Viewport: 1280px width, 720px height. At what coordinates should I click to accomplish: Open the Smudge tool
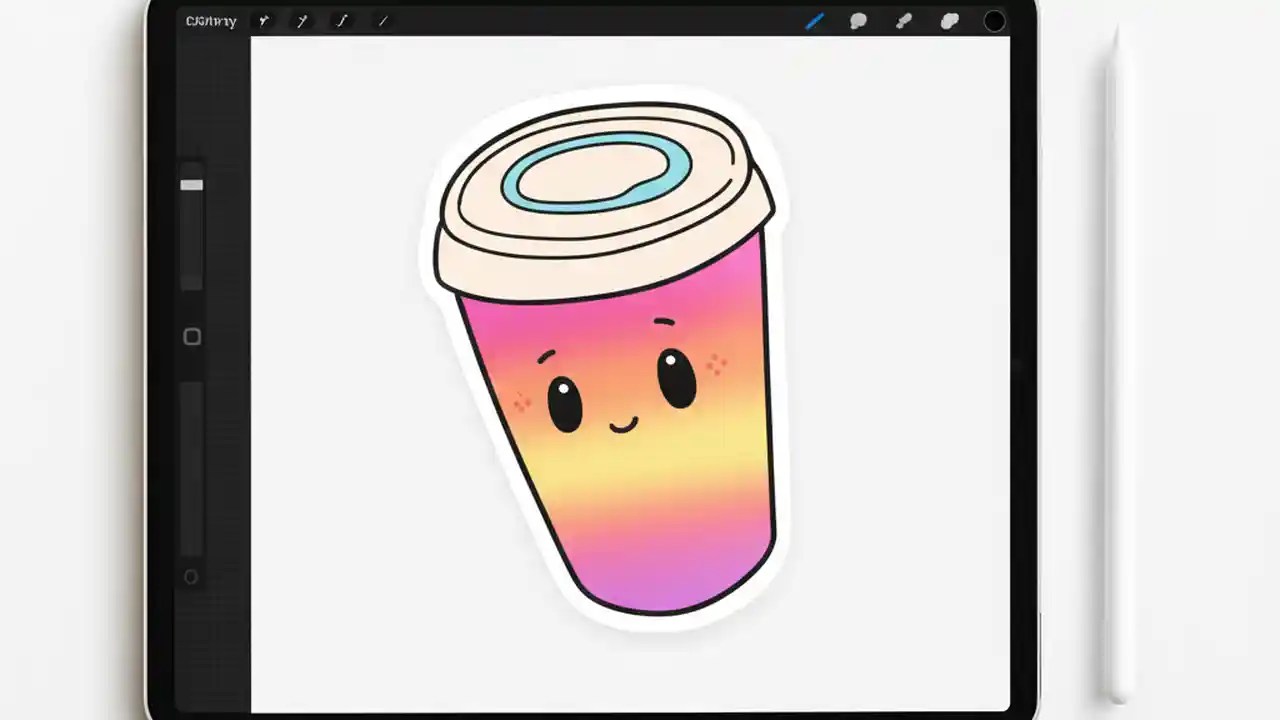(x=858, y=21)
